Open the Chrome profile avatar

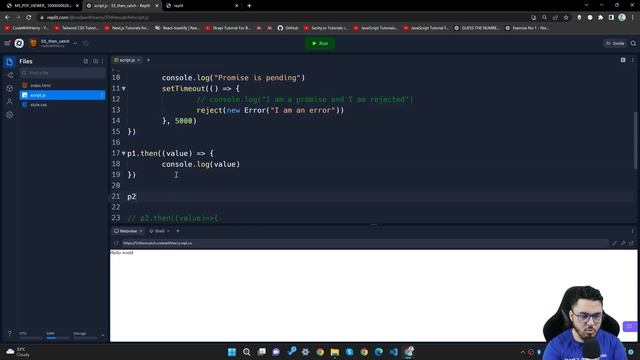622,18
